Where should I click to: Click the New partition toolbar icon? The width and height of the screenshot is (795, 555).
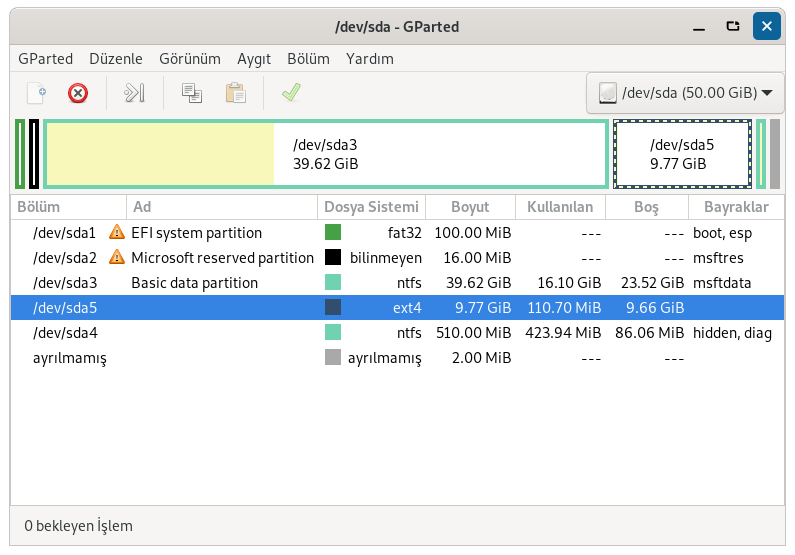point(37,93)
